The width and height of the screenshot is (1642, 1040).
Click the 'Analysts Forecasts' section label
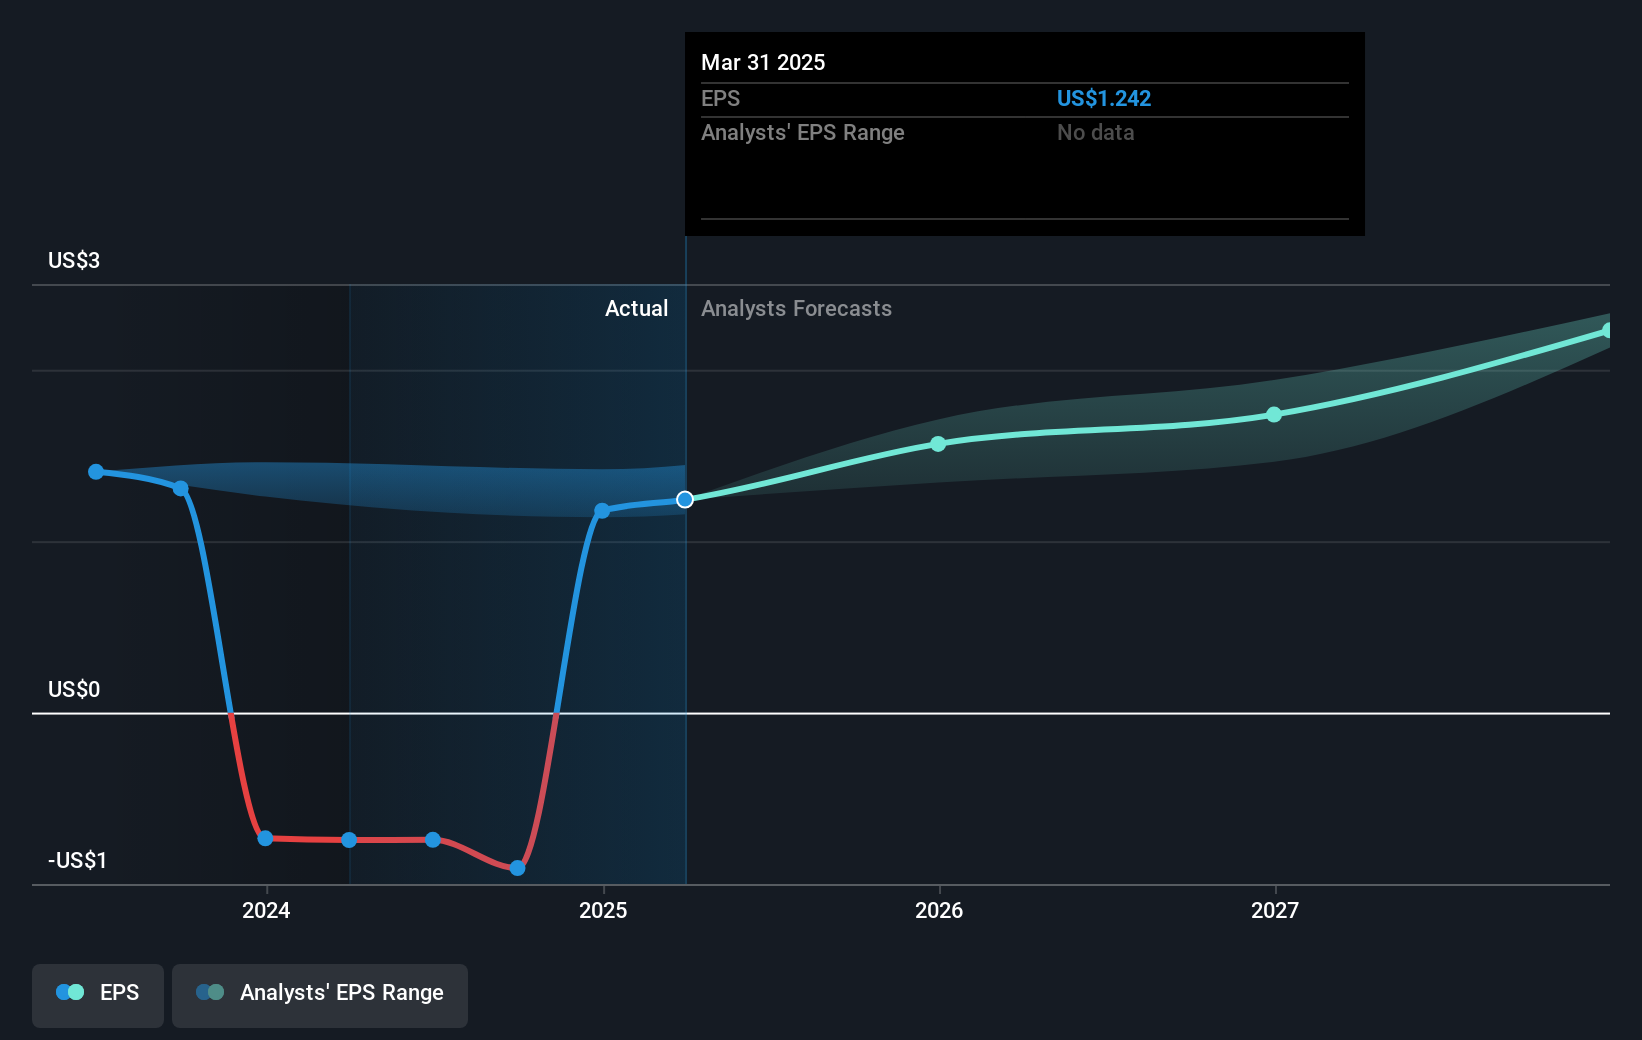point(796,309)
